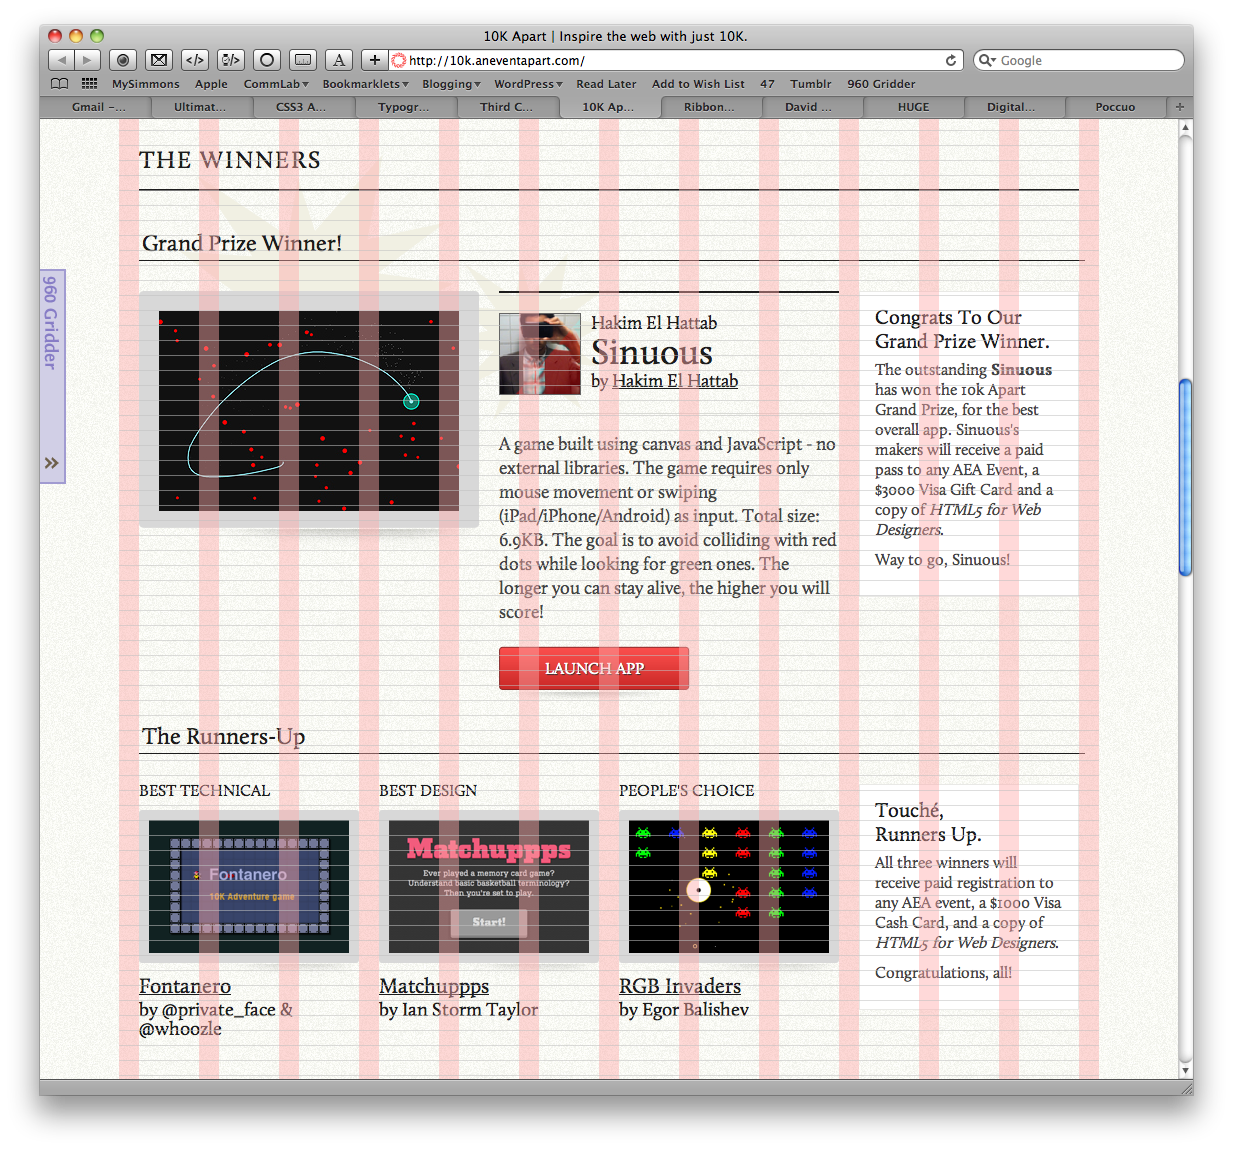Click the plus add bookmark button

(x=374, y=60)
